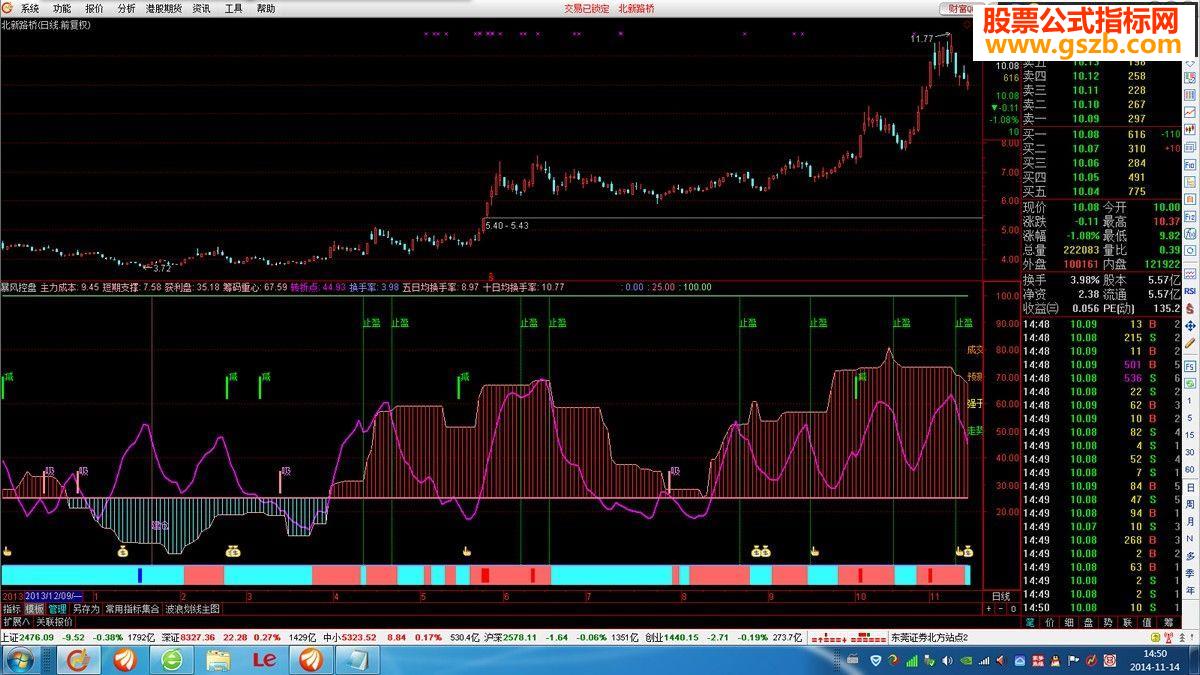Open the 工具 menu
This screenshot has width=1200, height=675.
[x=233, y=8]
